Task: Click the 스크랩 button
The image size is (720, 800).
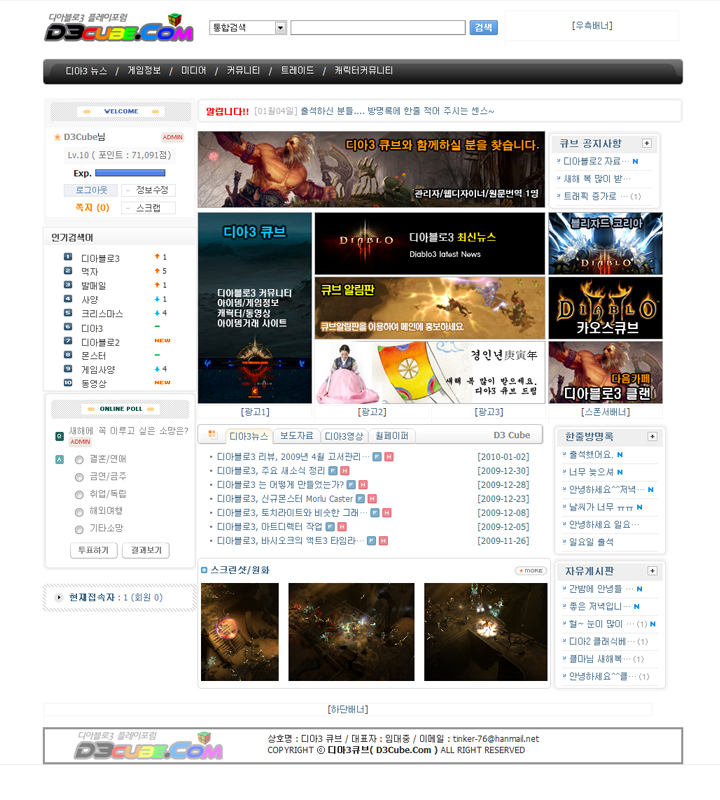Action: pos(149,208)
